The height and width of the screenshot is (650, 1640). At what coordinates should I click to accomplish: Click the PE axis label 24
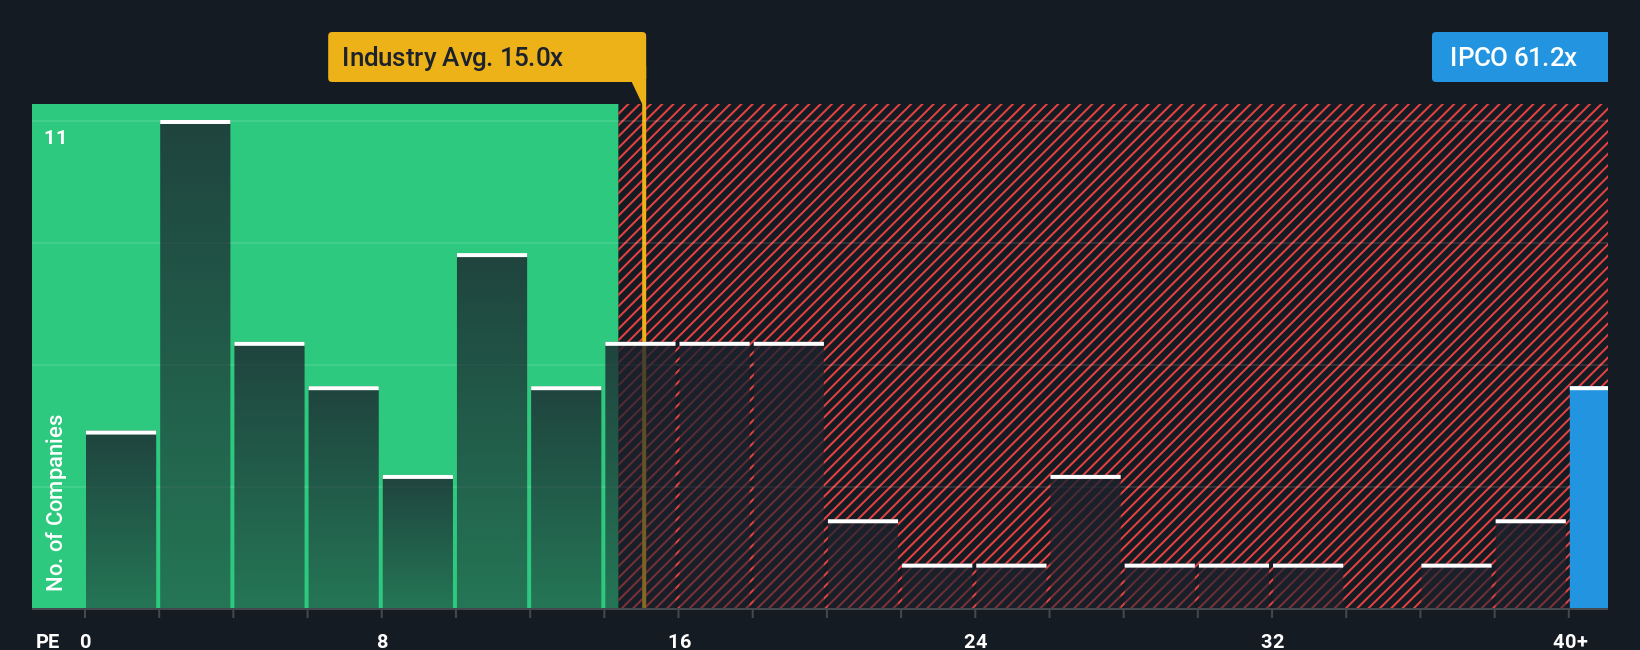point(976,640)
